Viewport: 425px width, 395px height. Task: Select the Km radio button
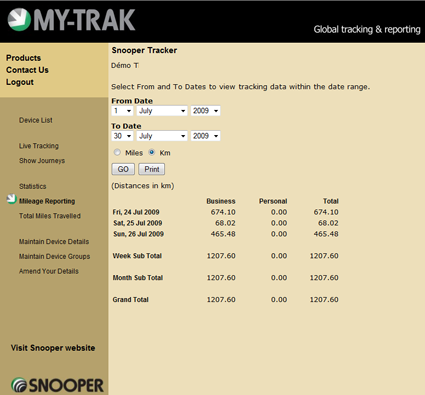(152, 152)
